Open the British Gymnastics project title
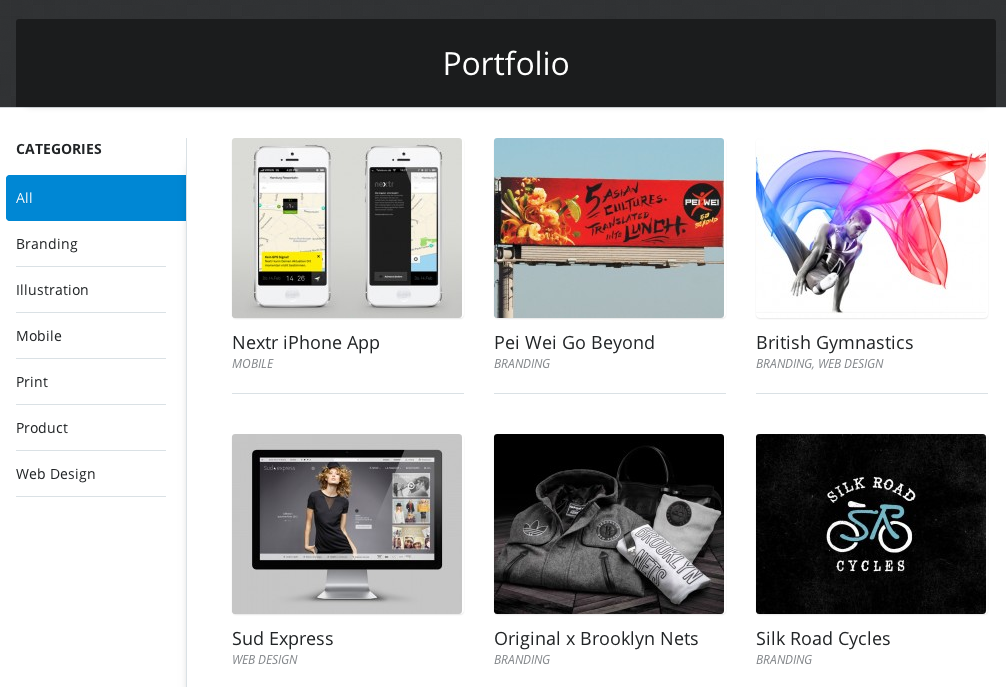 tap(835, 343)
